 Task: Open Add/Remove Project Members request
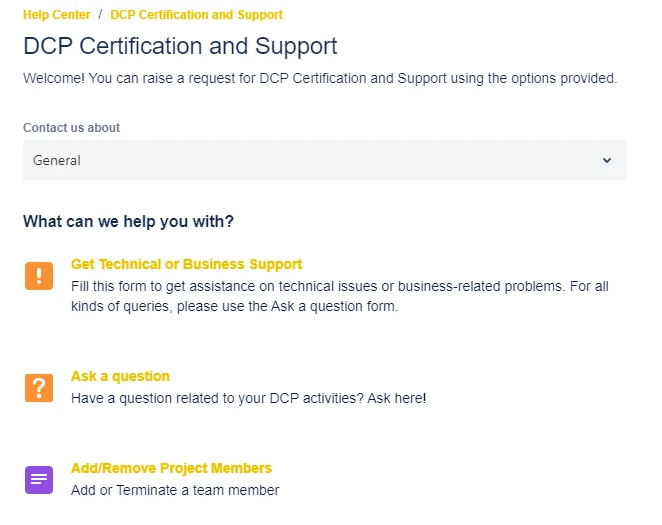(171, 468)
